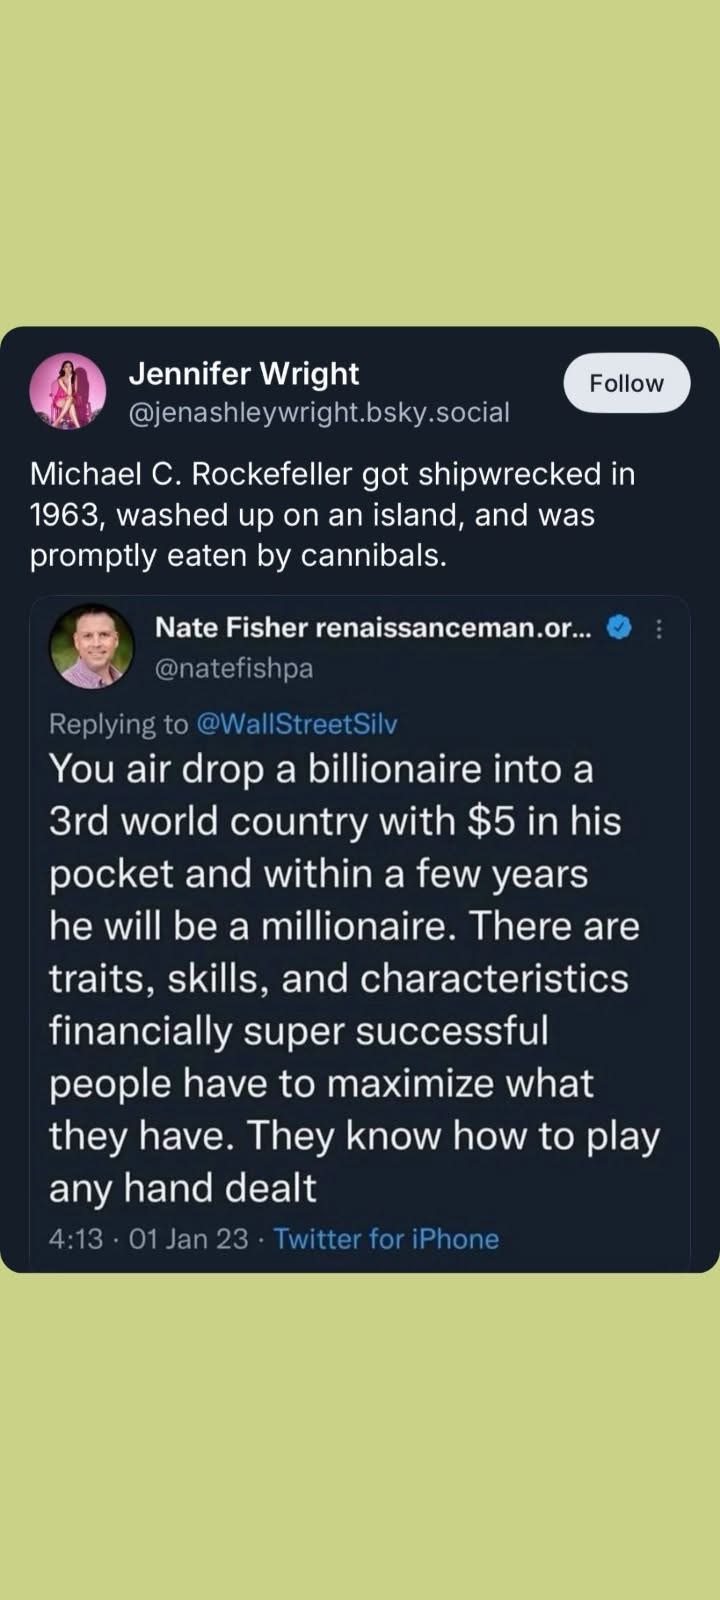This screenshot has width=720, height=1600.
Task: Click 'any hand dealt' last tweet line
Action: (183, 1188)
